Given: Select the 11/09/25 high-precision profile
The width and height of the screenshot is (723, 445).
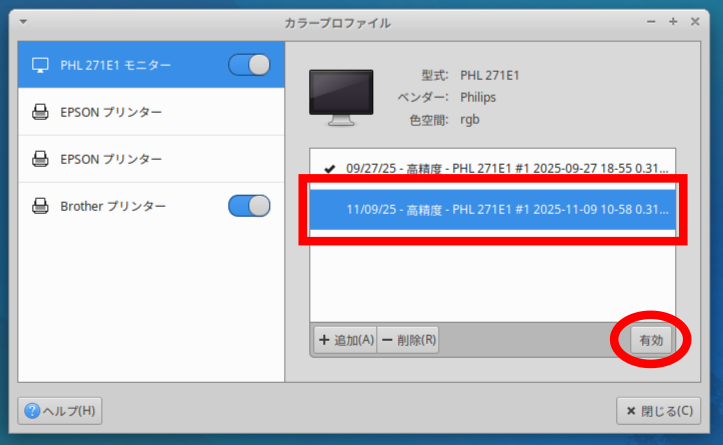Looking at the screenshot, I should 505,210.
